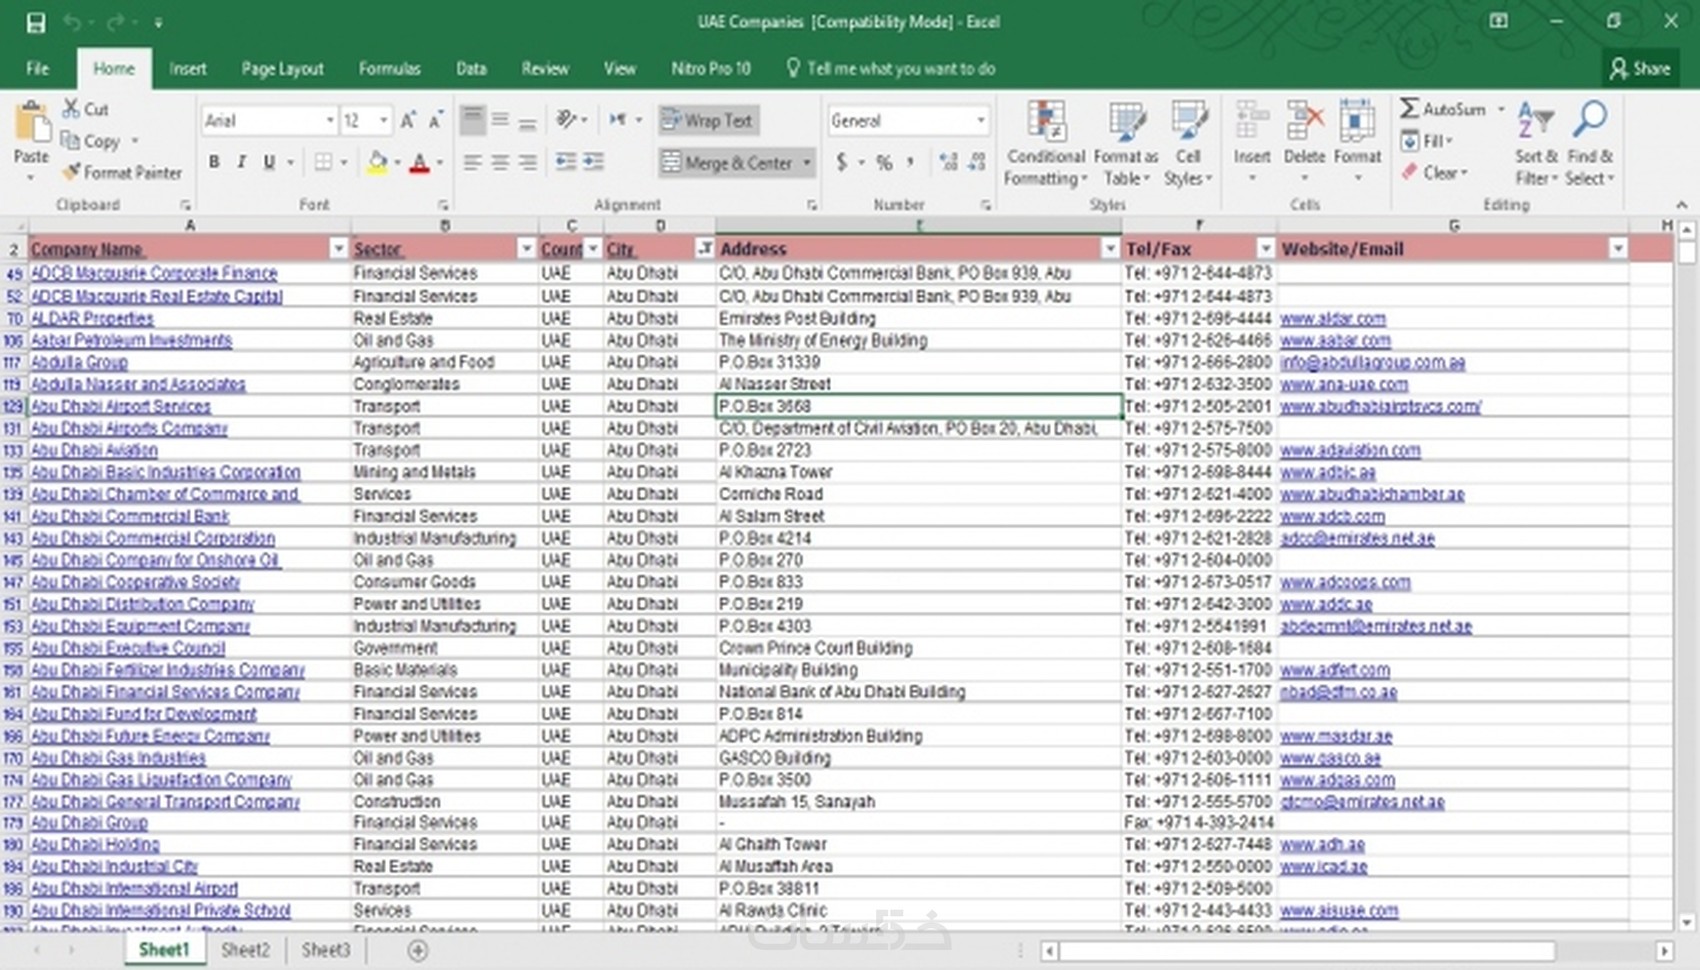The height and width of the screenshot is (970, 1700).
Task: Switch to the Insert ribbon tab
Action: click(x=188, y=68)
